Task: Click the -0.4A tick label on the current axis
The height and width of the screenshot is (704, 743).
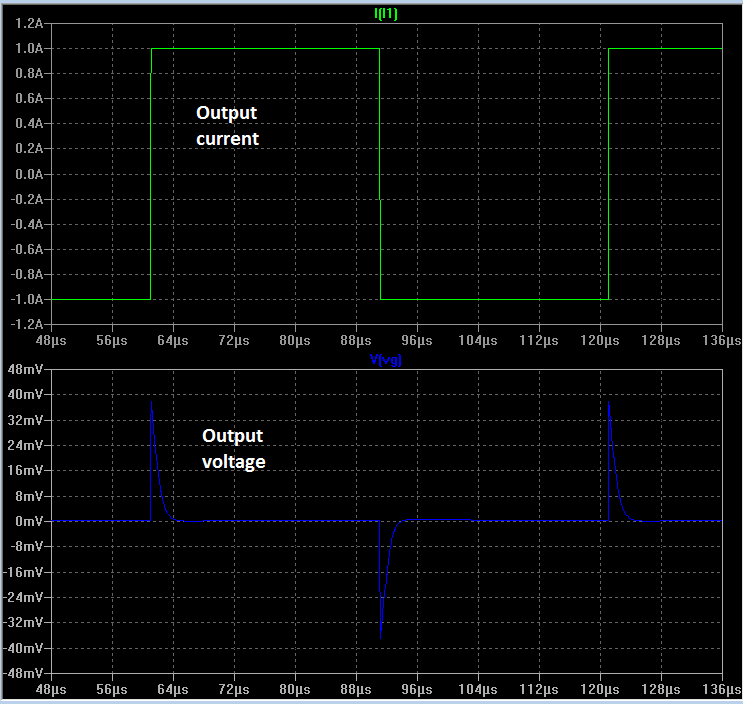Action: coord(27,224)
